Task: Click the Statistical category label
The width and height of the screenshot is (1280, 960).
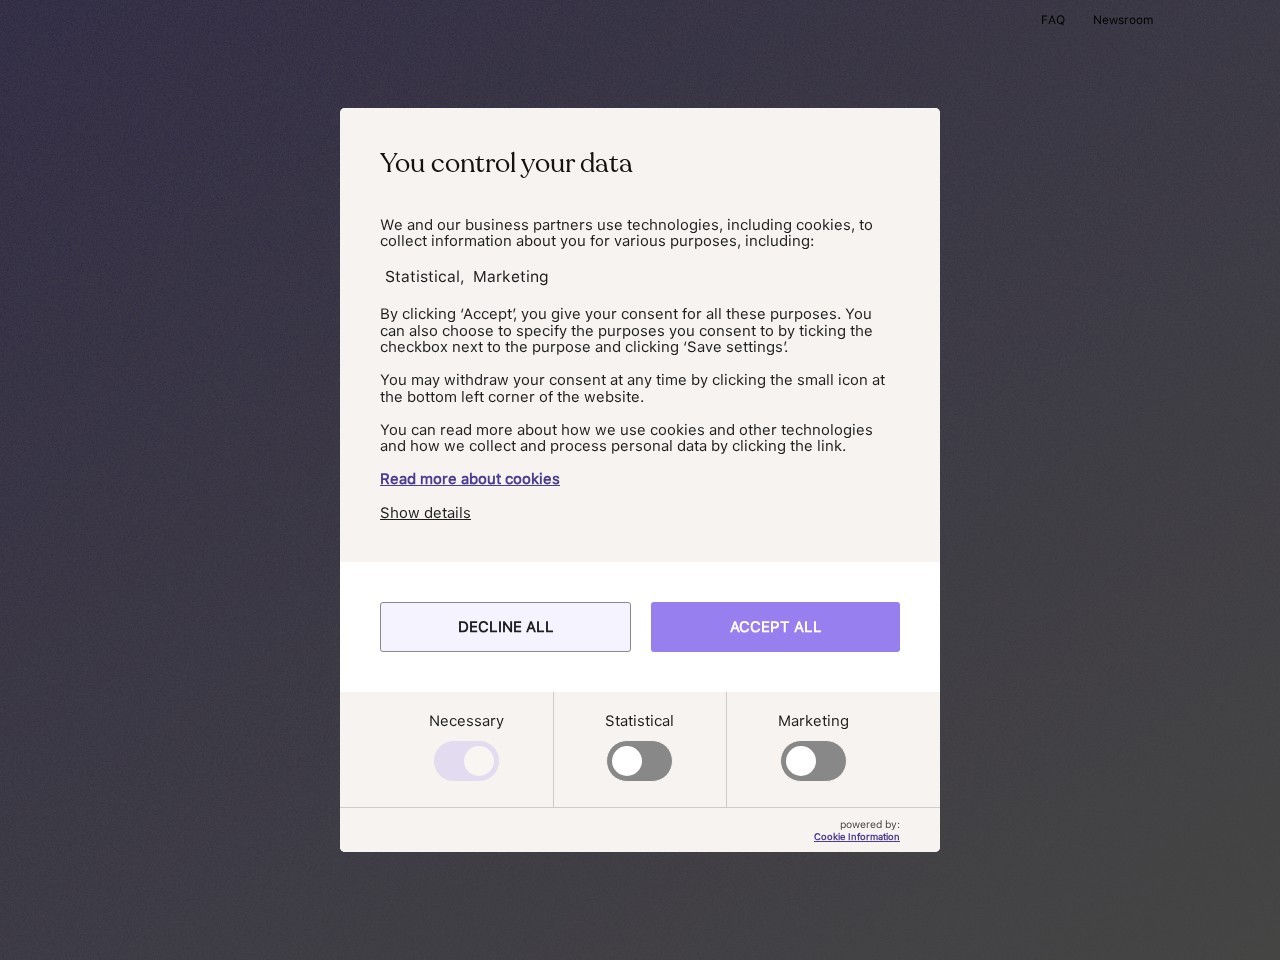Action: [639, 721]
